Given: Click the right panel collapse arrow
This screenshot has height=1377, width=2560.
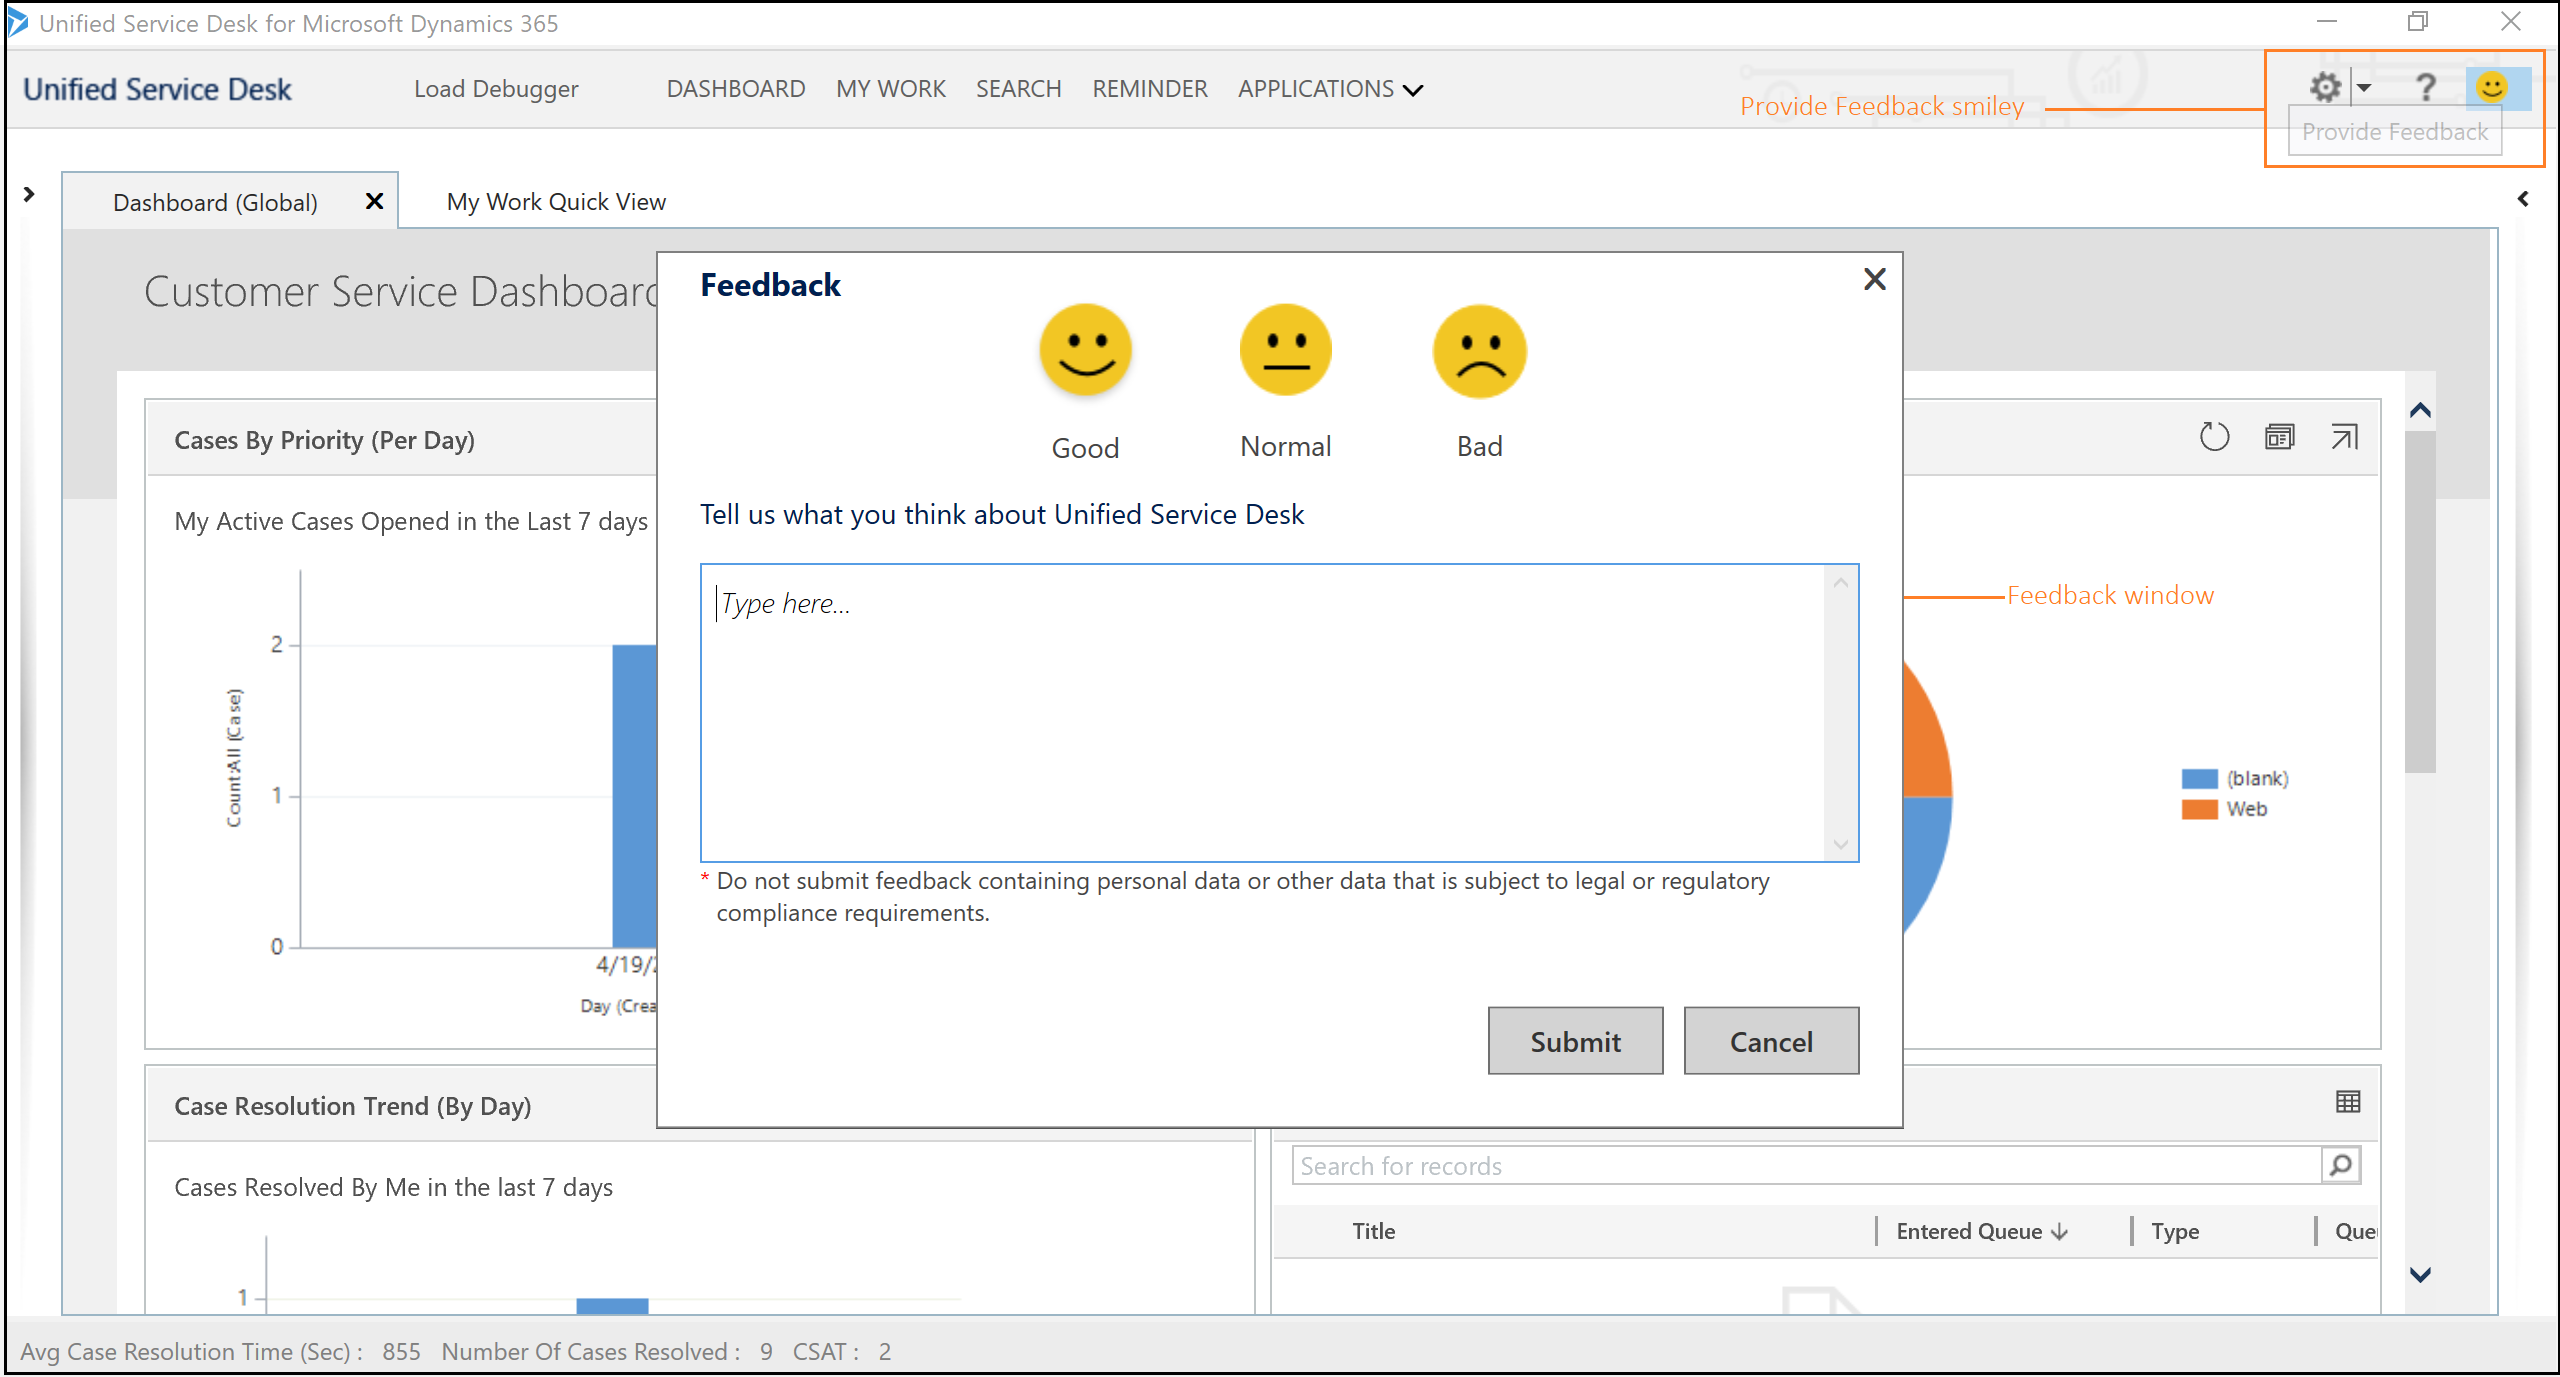Looking at the screenshot, I should click(x=2526, y=200).
